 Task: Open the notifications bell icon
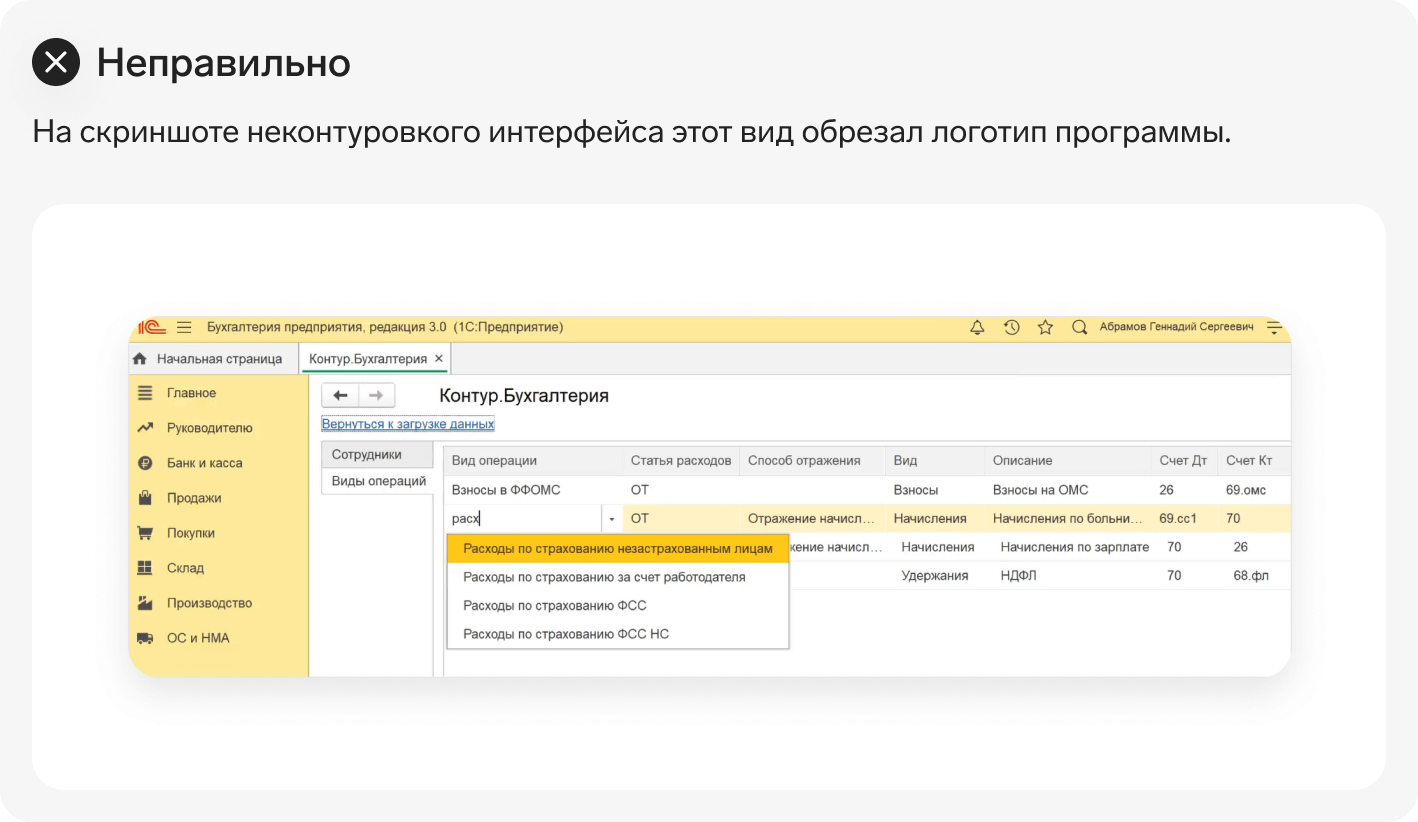click(978, 327)
